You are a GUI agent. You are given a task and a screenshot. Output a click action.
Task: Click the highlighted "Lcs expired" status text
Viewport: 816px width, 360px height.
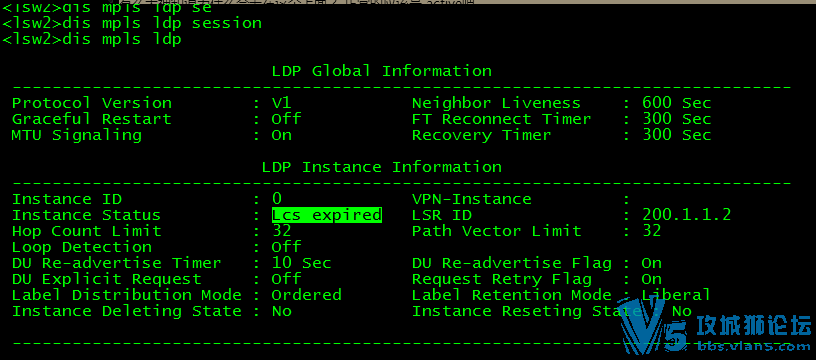pyautogui.click(x=327, y=215)
